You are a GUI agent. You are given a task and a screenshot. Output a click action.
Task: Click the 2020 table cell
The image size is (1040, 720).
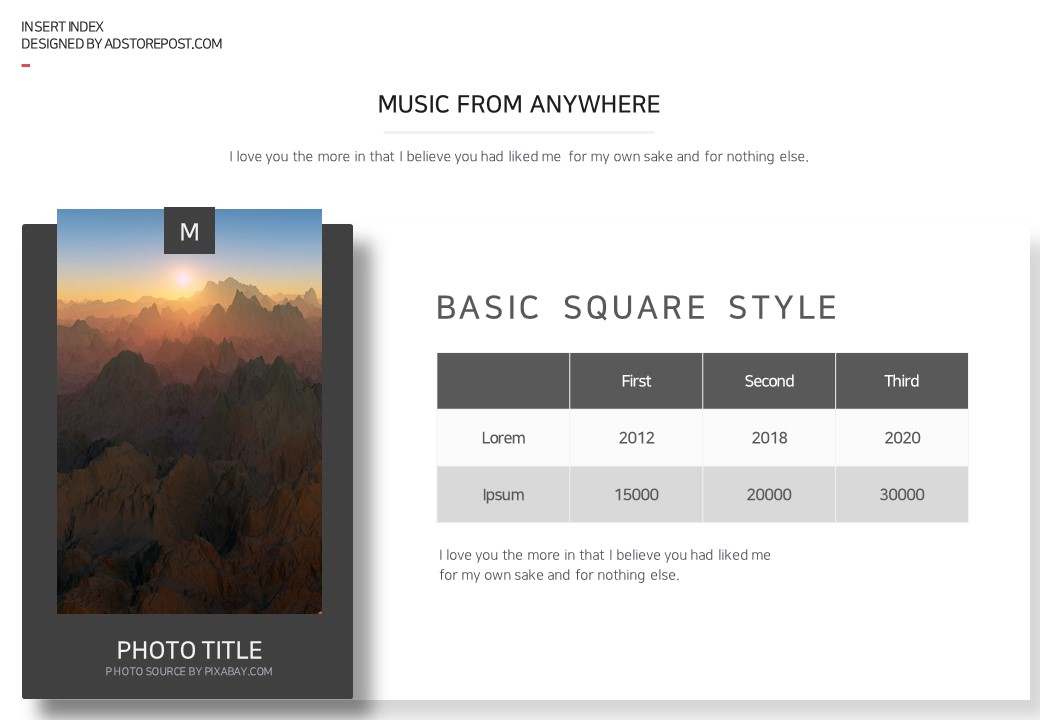tap(902, 438)
